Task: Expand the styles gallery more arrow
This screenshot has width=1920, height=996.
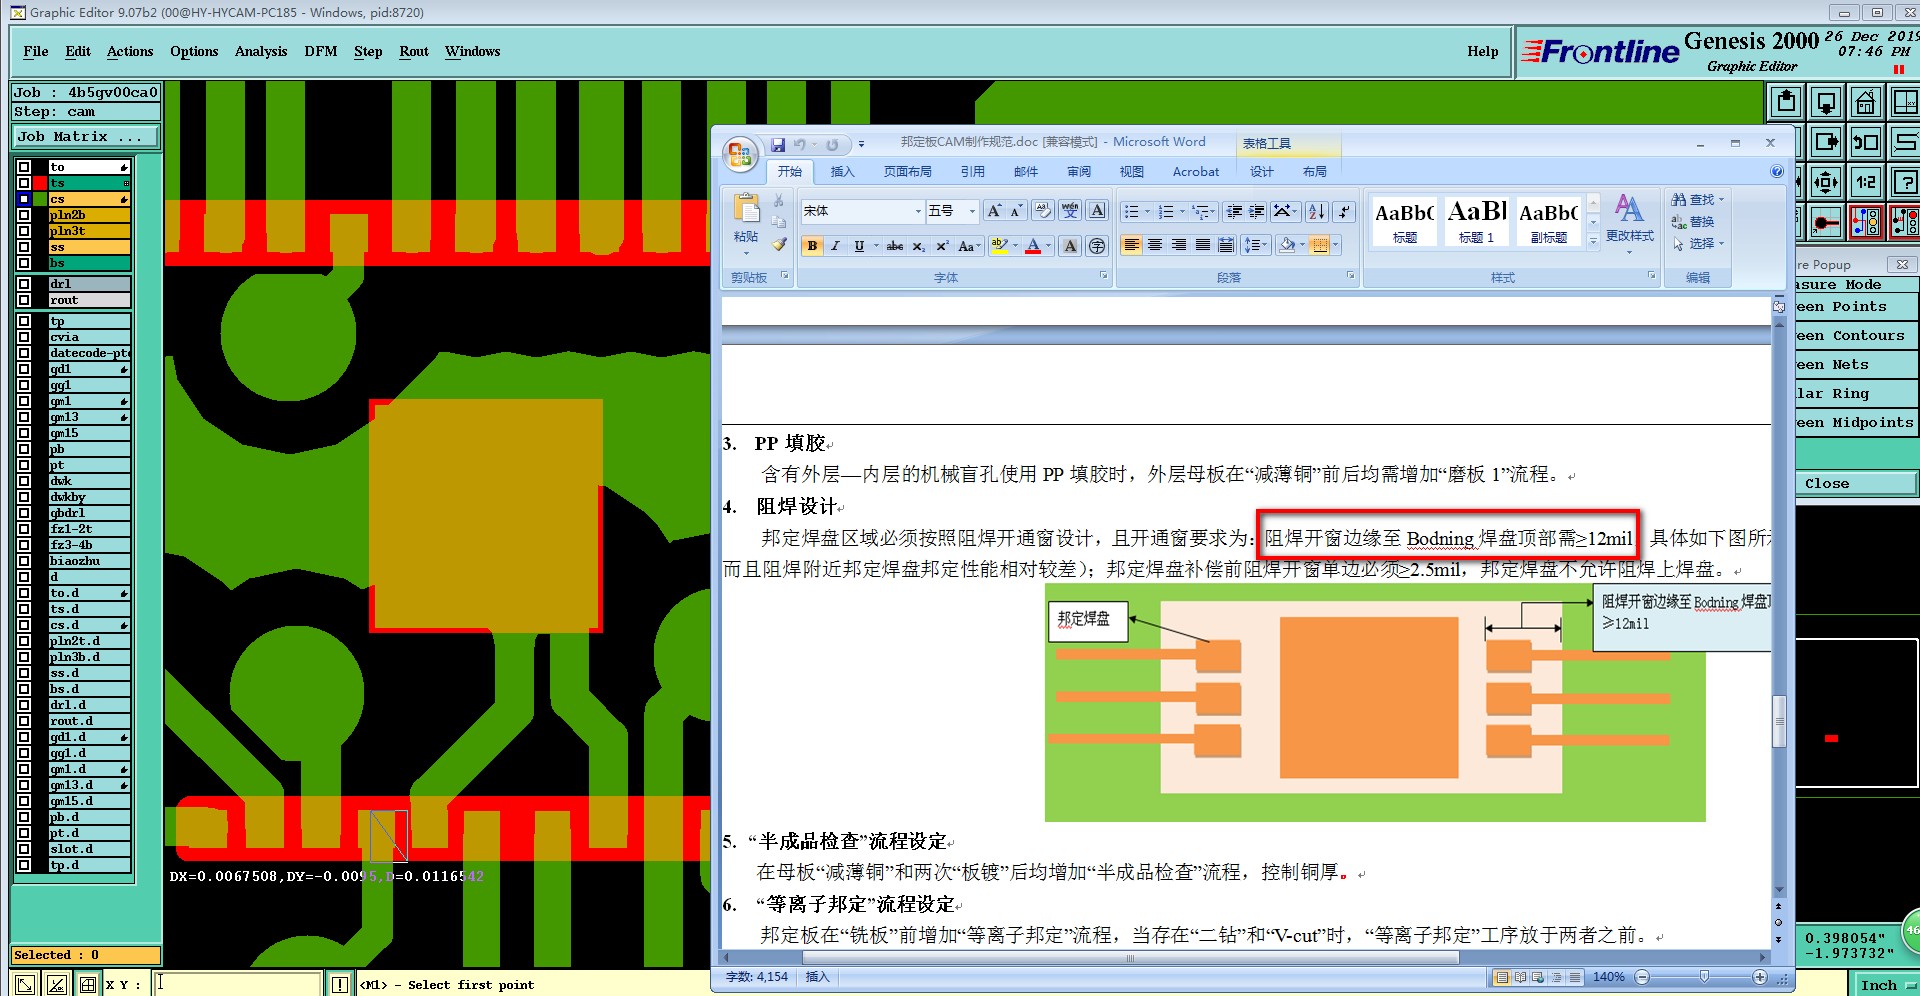Action: click(x=1593, y=241)
